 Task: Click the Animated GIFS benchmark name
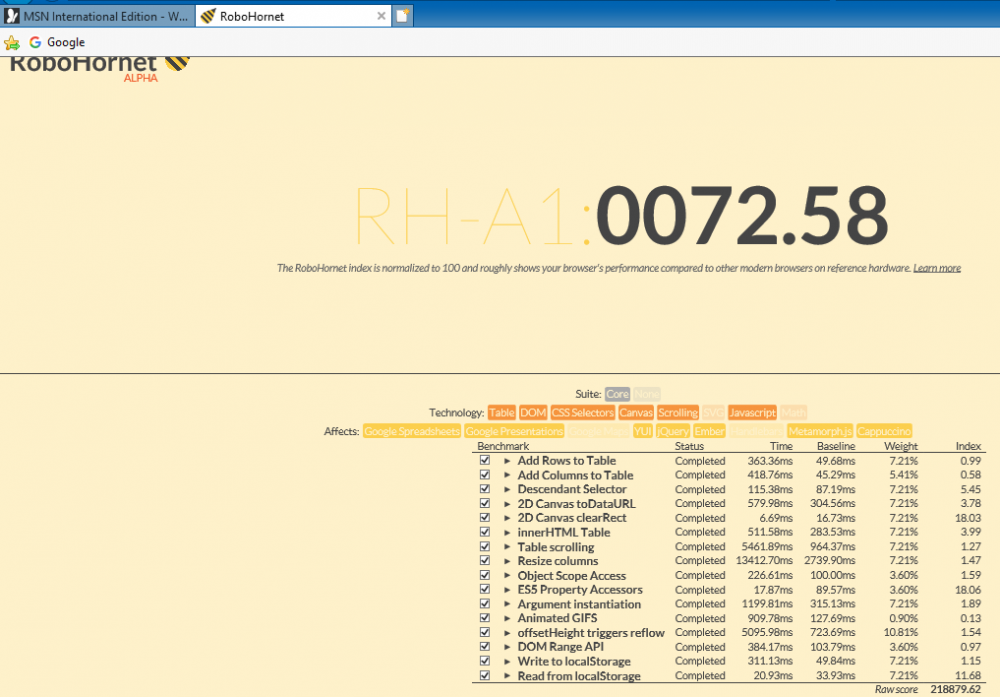557,618
